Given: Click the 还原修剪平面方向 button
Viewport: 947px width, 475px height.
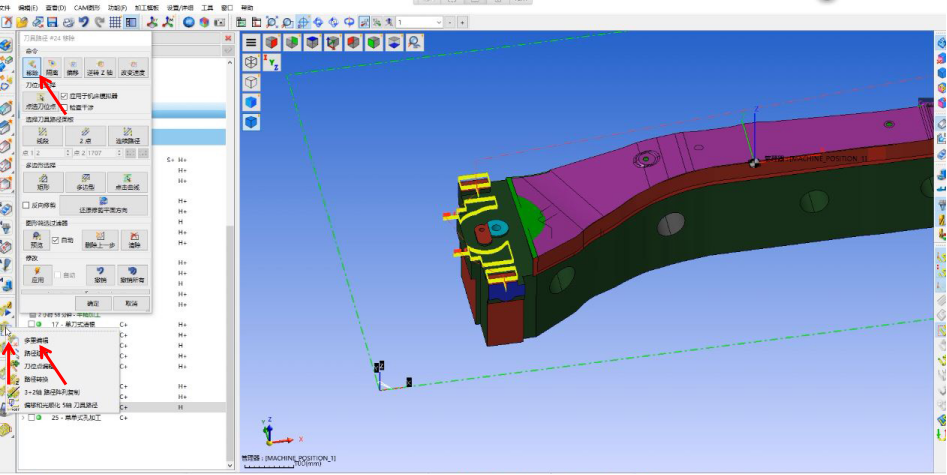Looking at the screenshot, I should 103,205.
